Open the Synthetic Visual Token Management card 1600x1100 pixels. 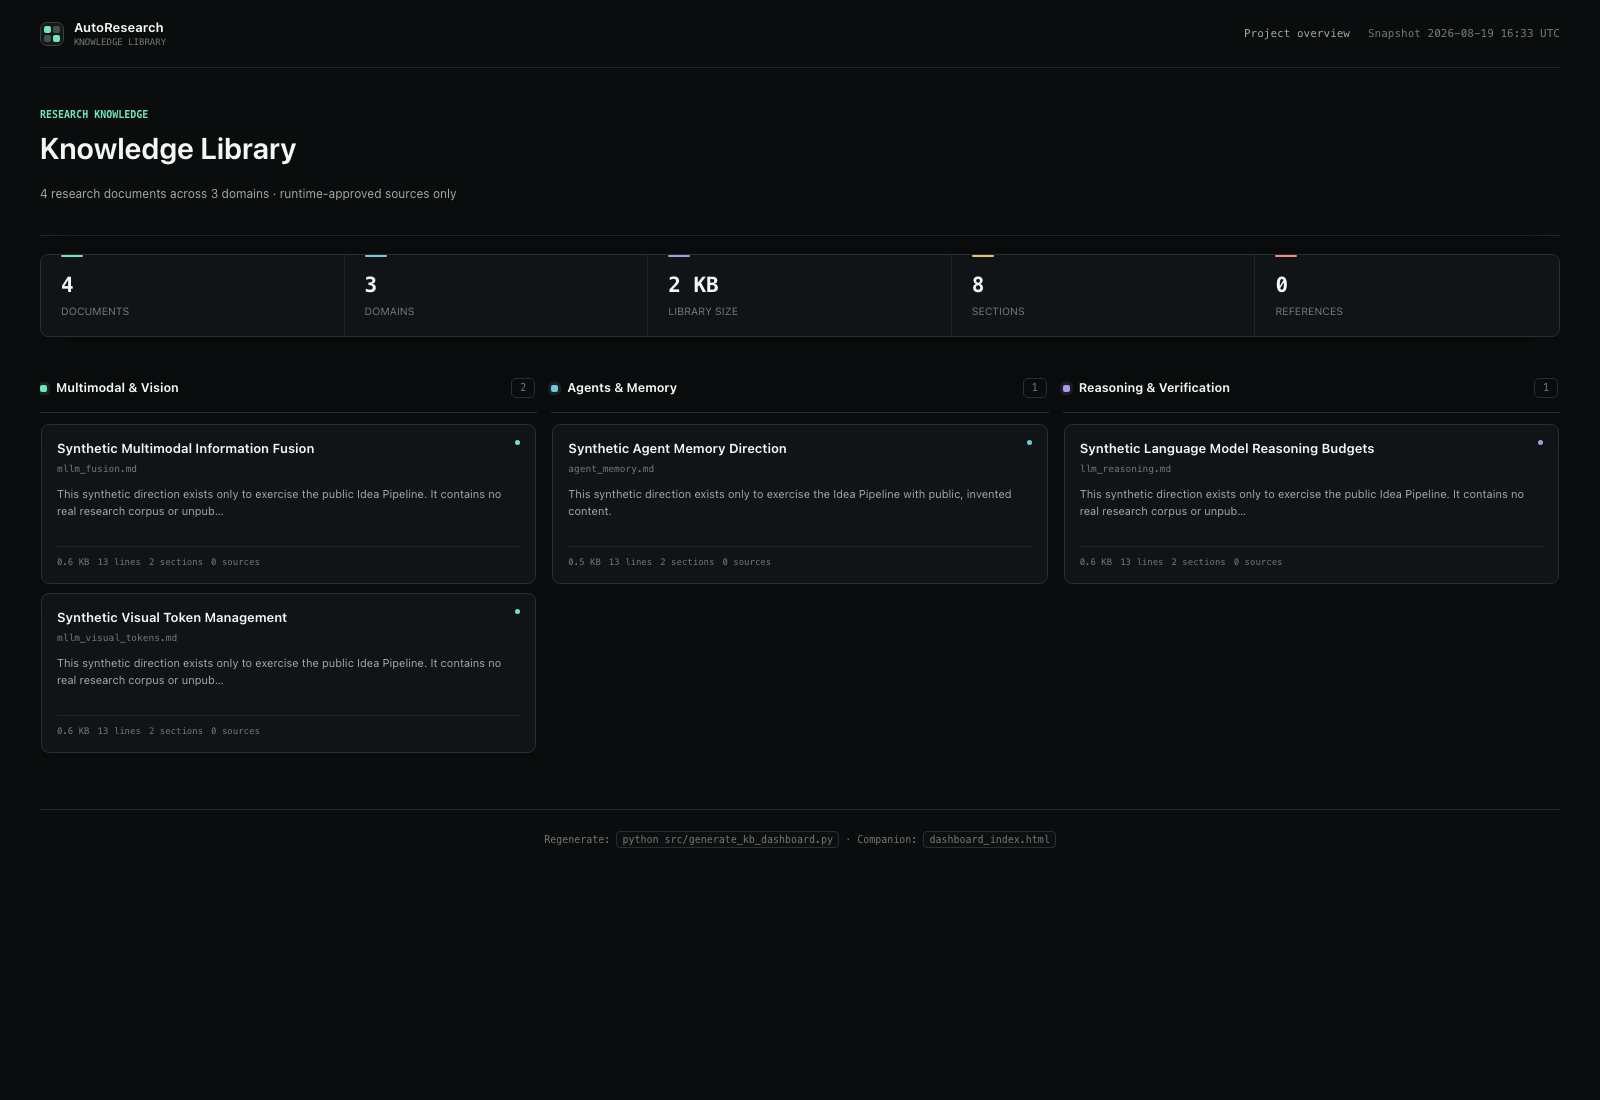click(x=288, y=673)
